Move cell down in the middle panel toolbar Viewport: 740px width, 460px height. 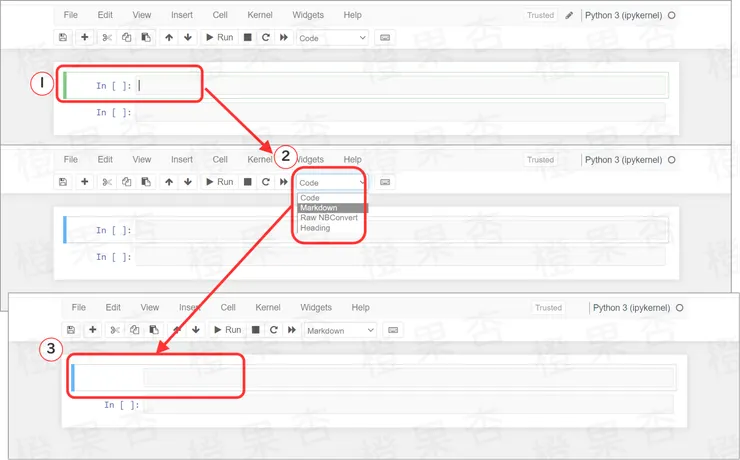[188, 182]
